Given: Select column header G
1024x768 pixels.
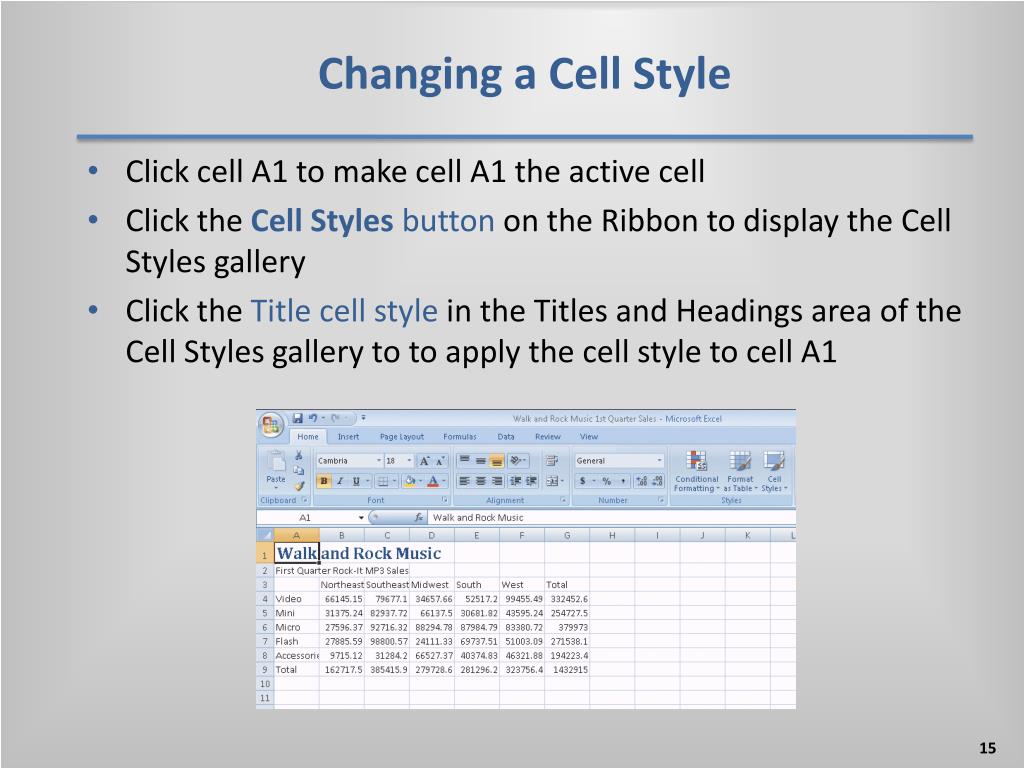Looking at the screenshot, I should 567,536.
